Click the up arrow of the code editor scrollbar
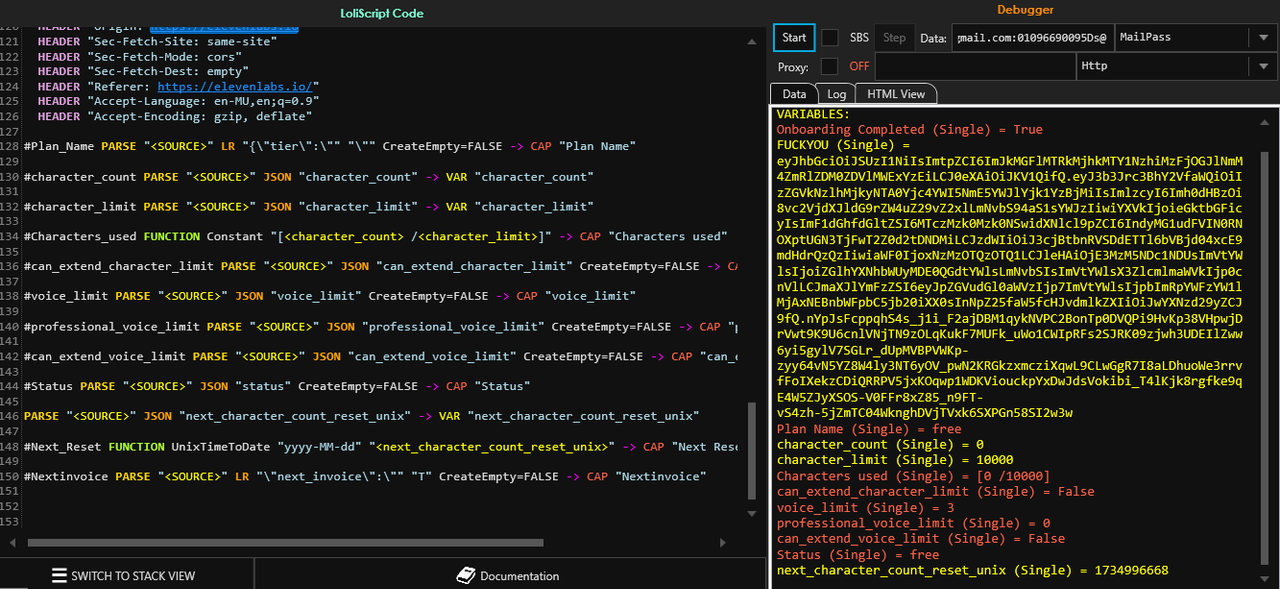1280x589 pixels. tap(753, 41)
